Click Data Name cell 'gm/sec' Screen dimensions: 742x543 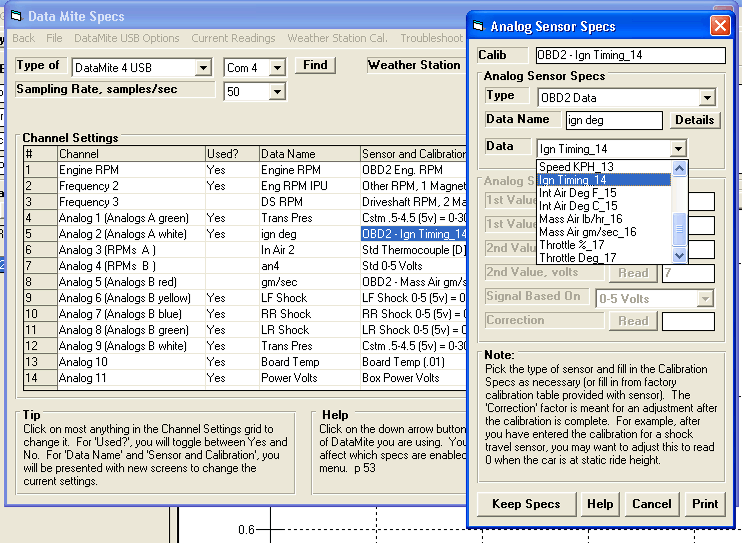click(x=309, y=282)
